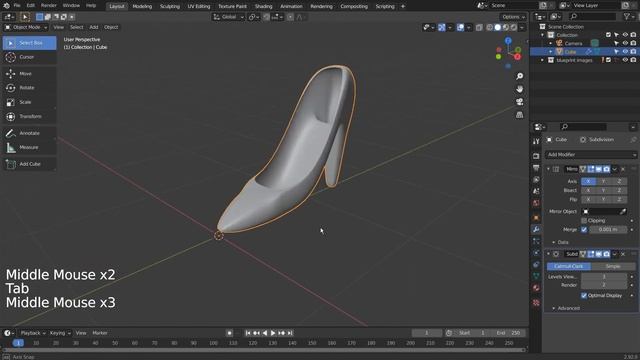This screenshot has height=360, width=640.
Task: Open the Playback dropdown in timeline
Action: tap(33, 333)
